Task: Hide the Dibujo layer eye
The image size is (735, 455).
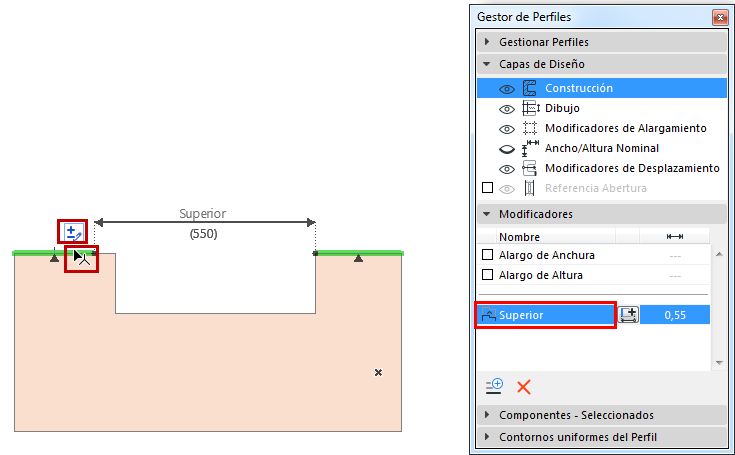Action: (x=507, y=109)
